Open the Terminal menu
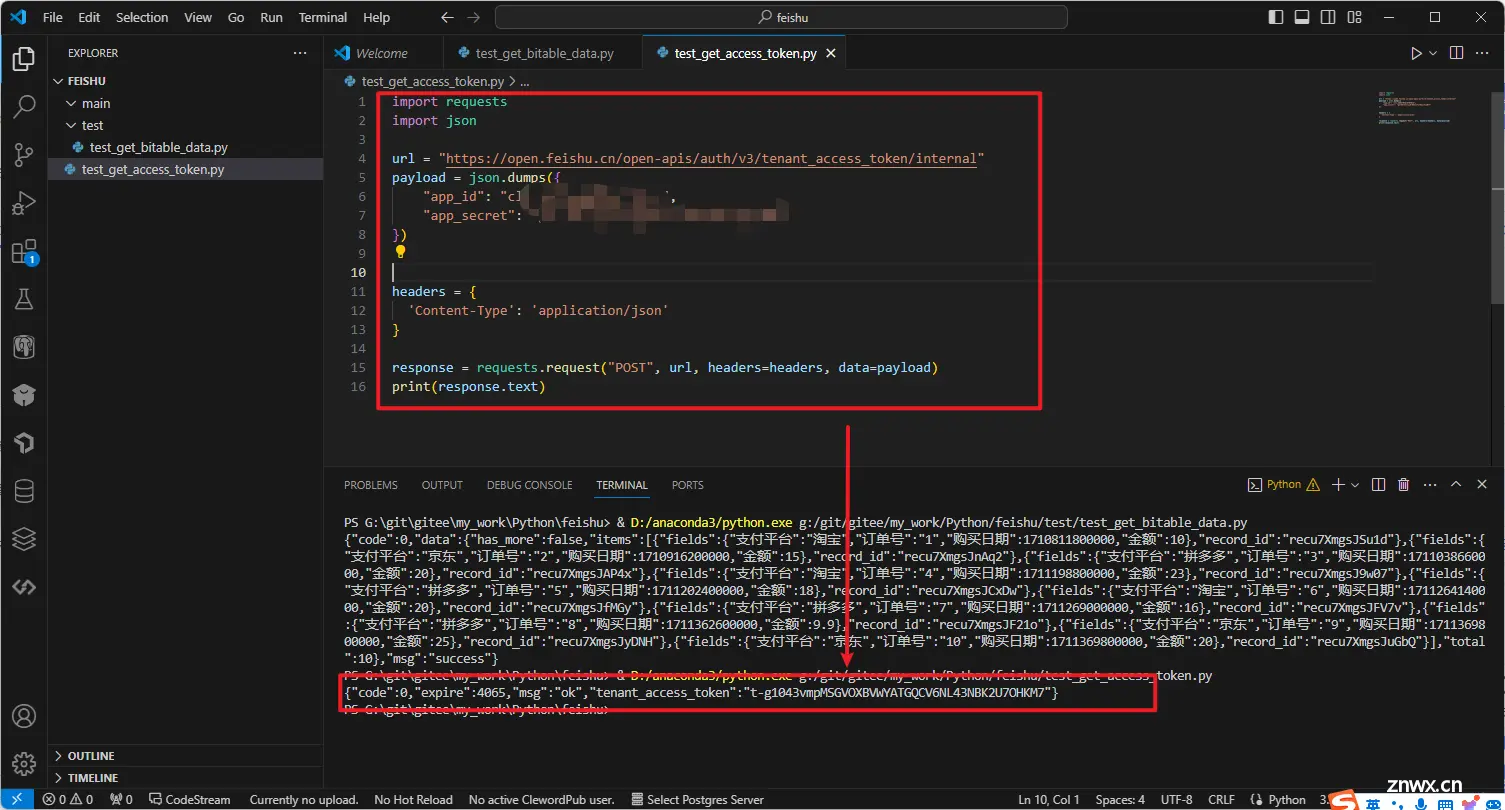The width and height of the screenshot is (1505, 810). [323, 17]
